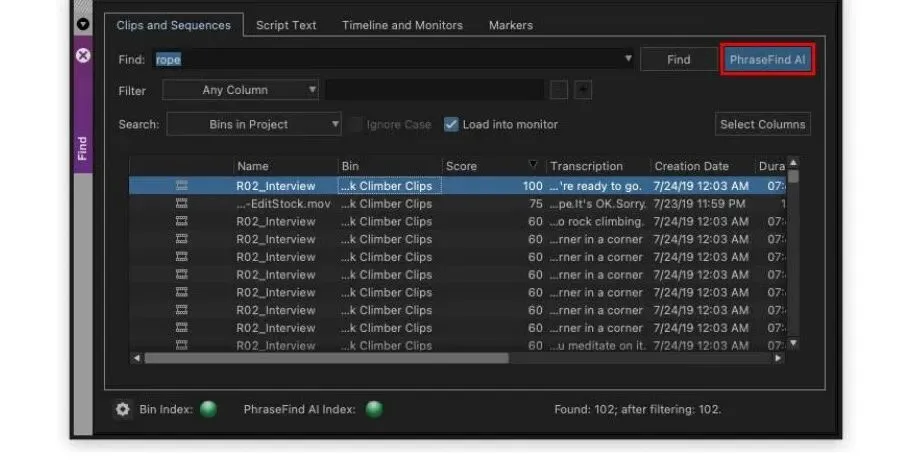
Task: Open the Markers tab
Action: point(511,25)
